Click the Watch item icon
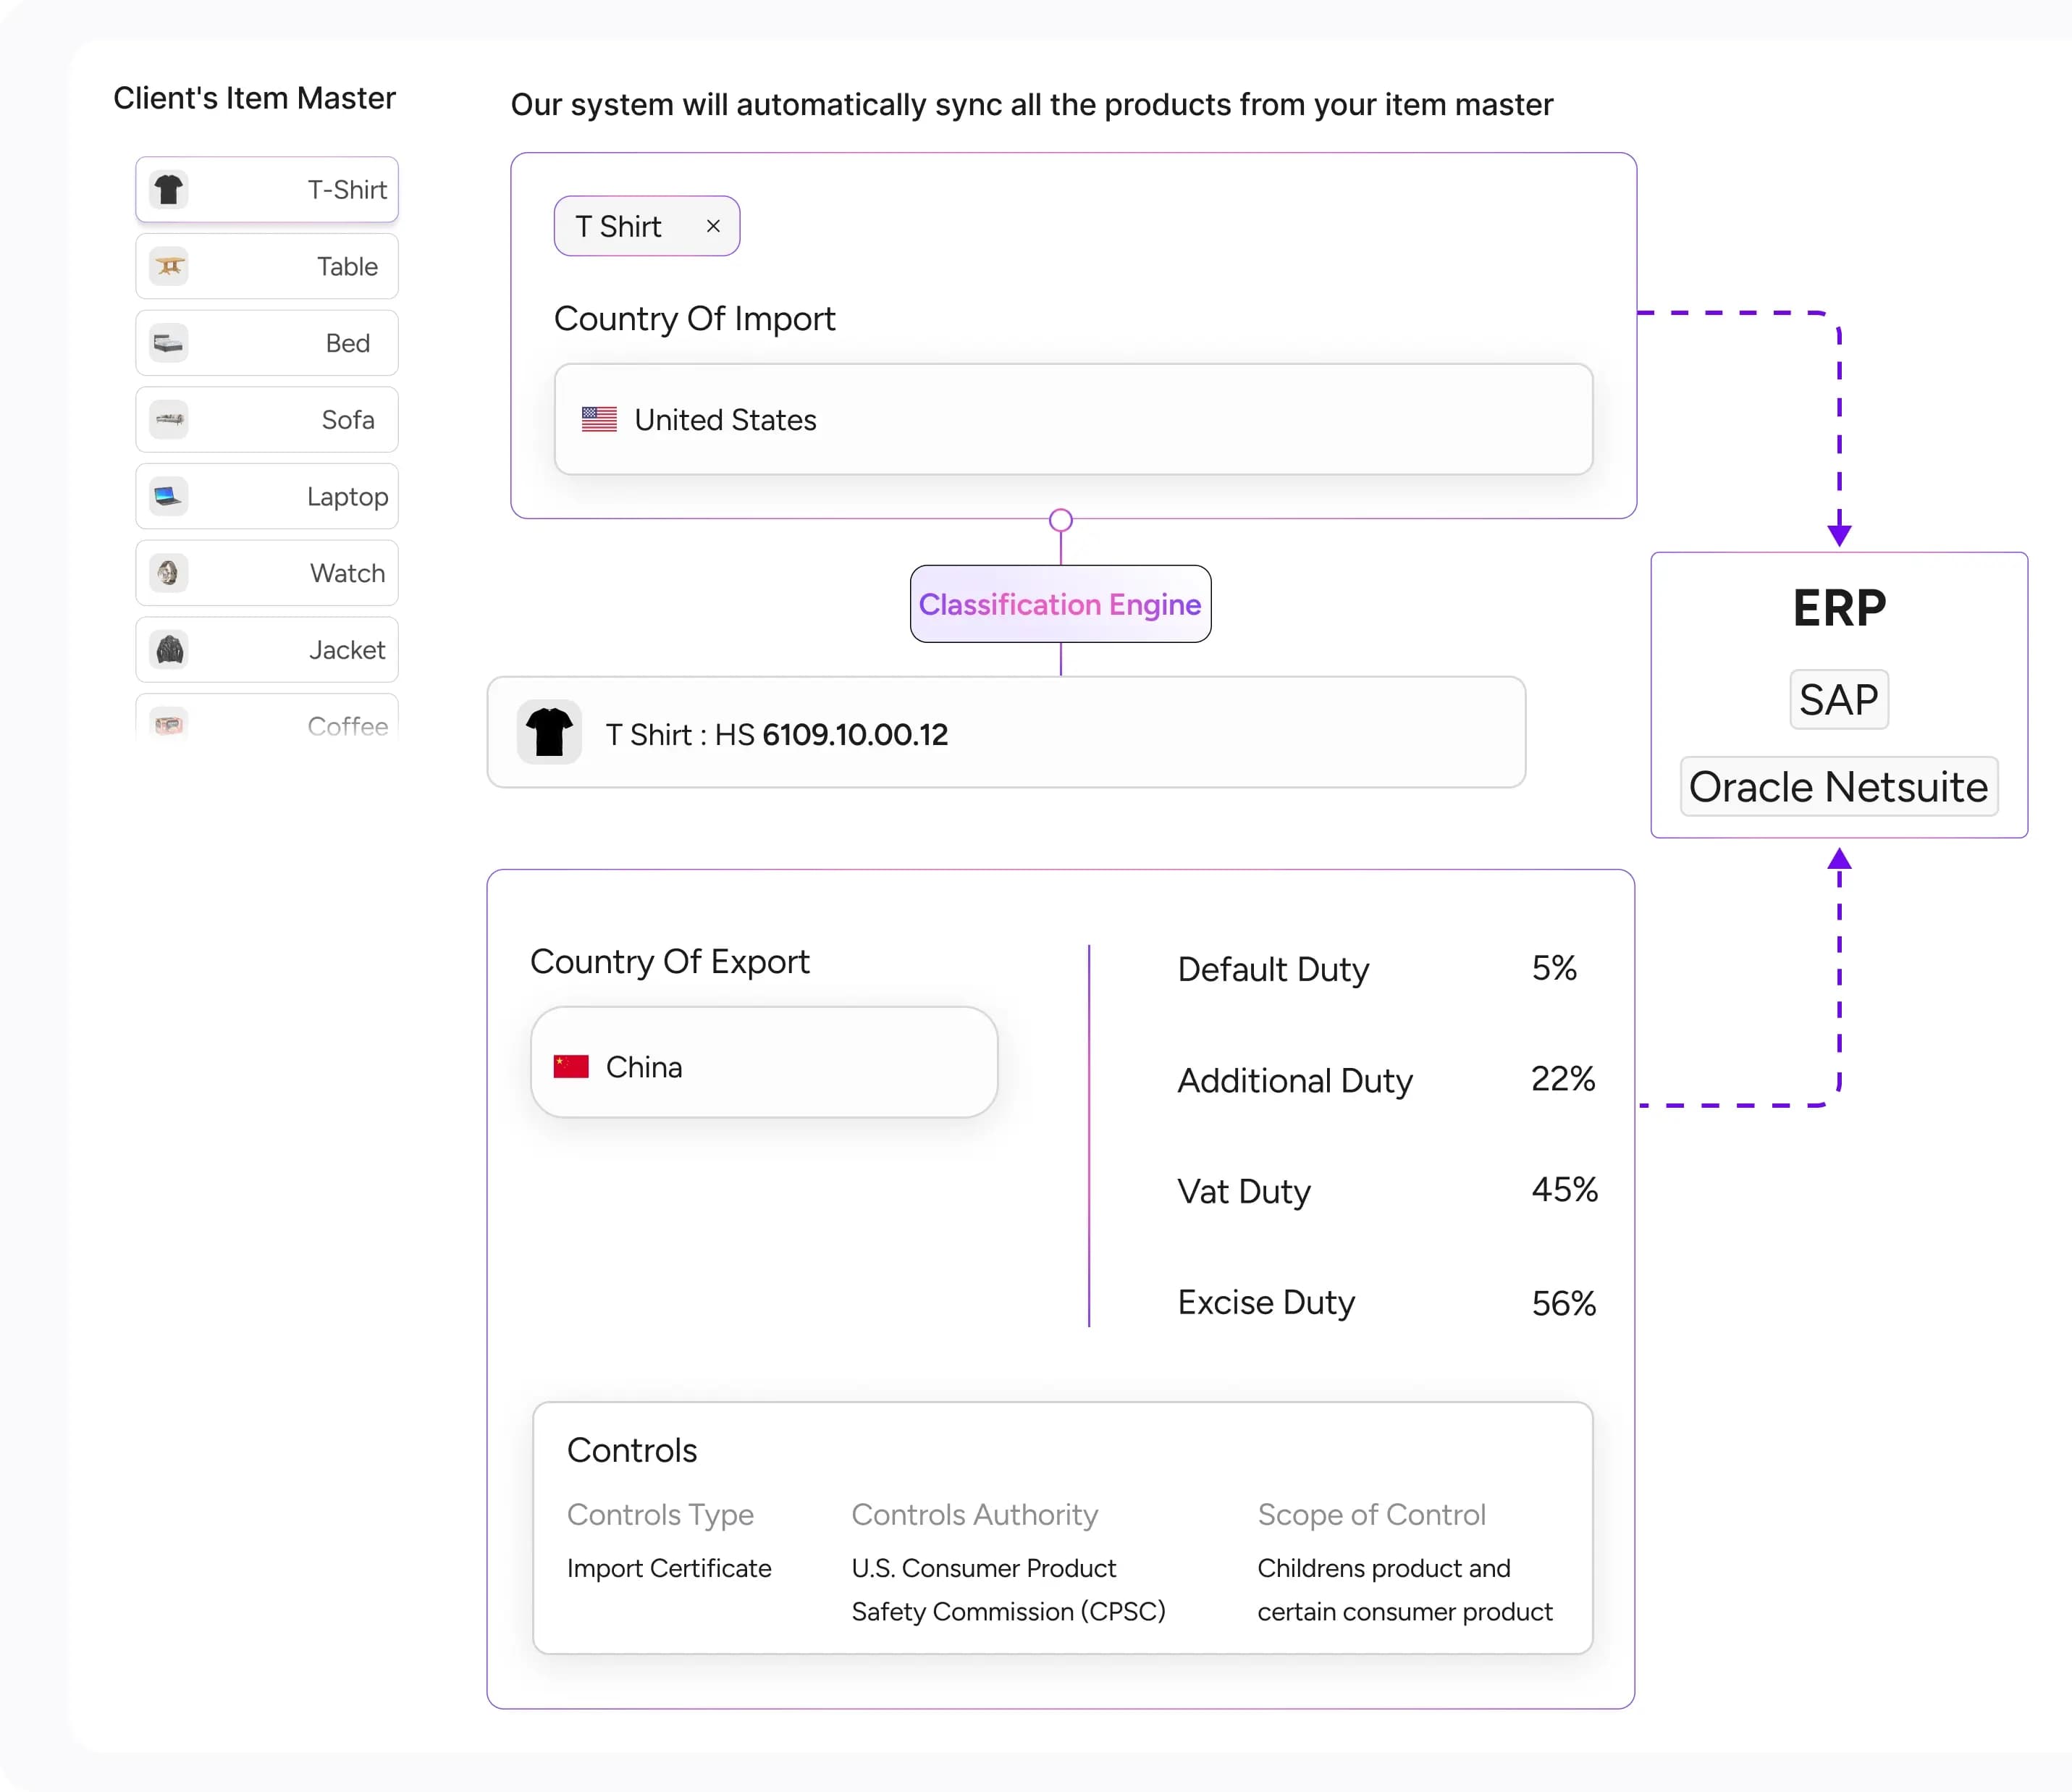This screenshot has height=1792, width=2072. tap(169, 574)
